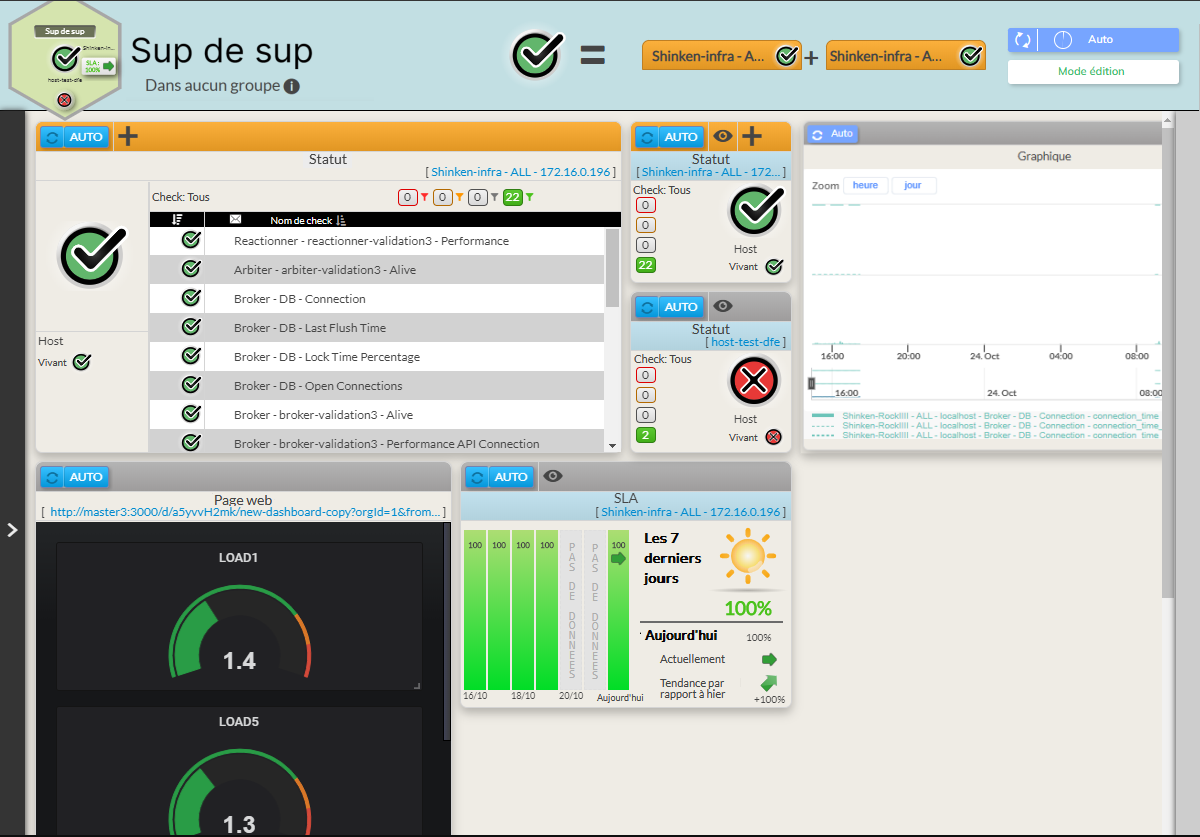Click the refresh arrows icon left of the top Auto timer
The width and height of the screenshot is (1200, 837).
tap(1022, 40)
